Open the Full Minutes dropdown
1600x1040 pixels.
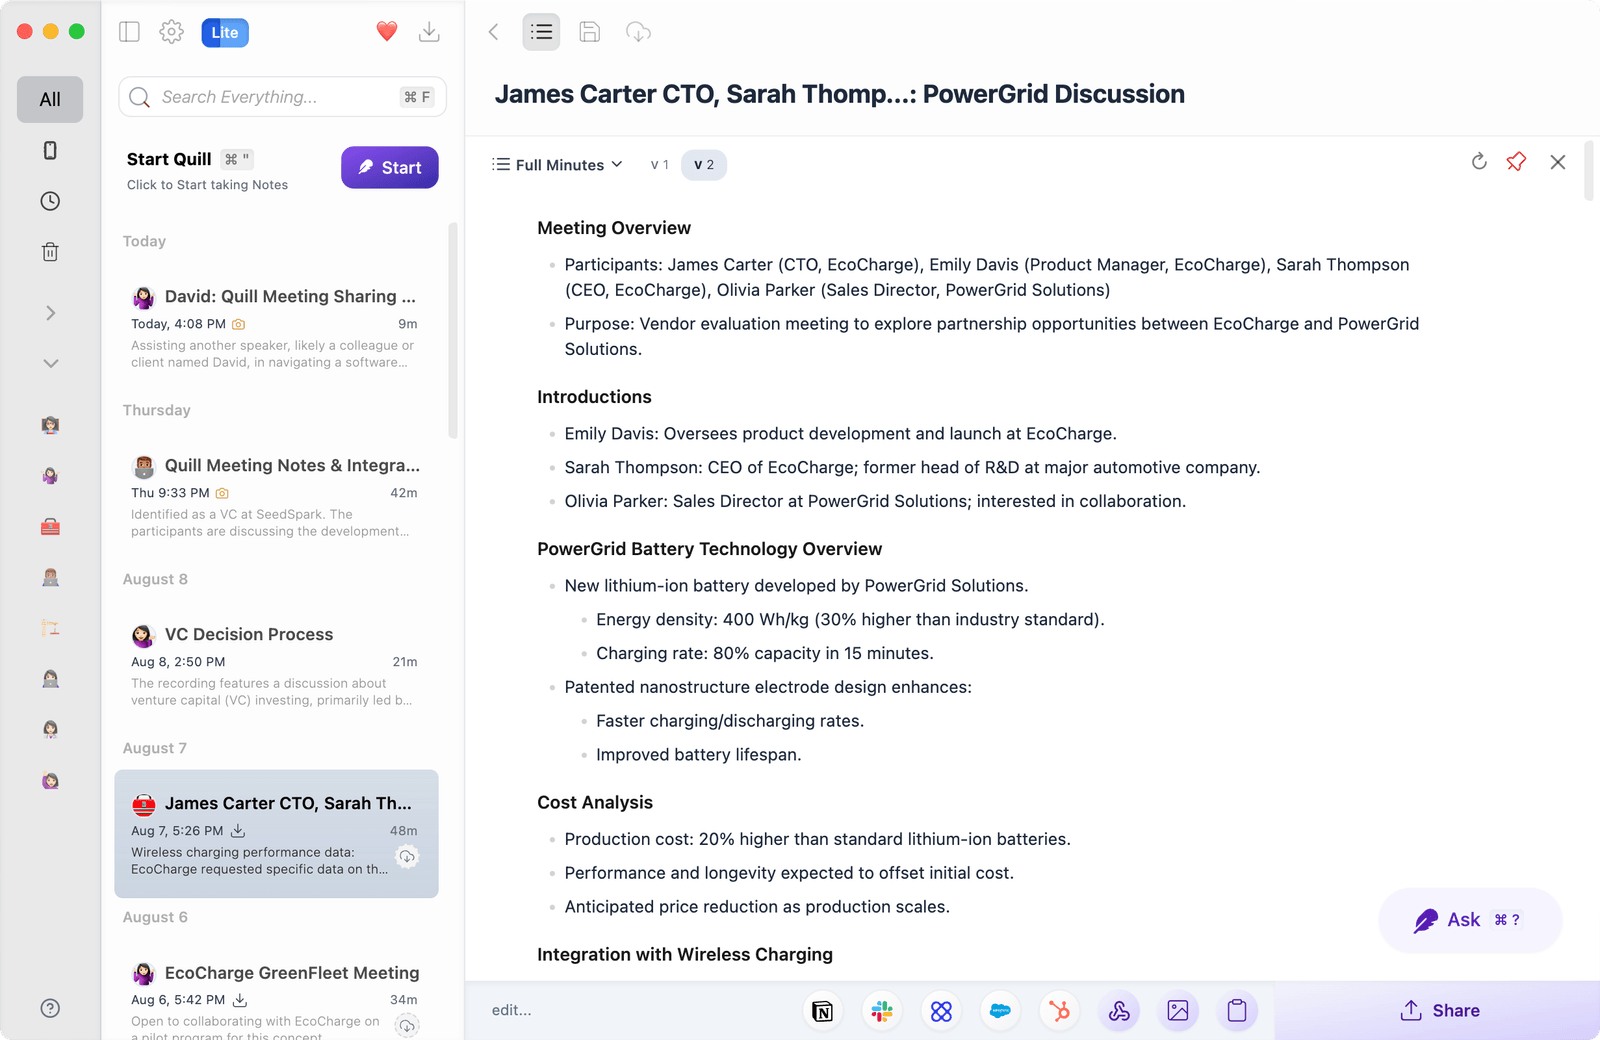[x=557, y=164]
